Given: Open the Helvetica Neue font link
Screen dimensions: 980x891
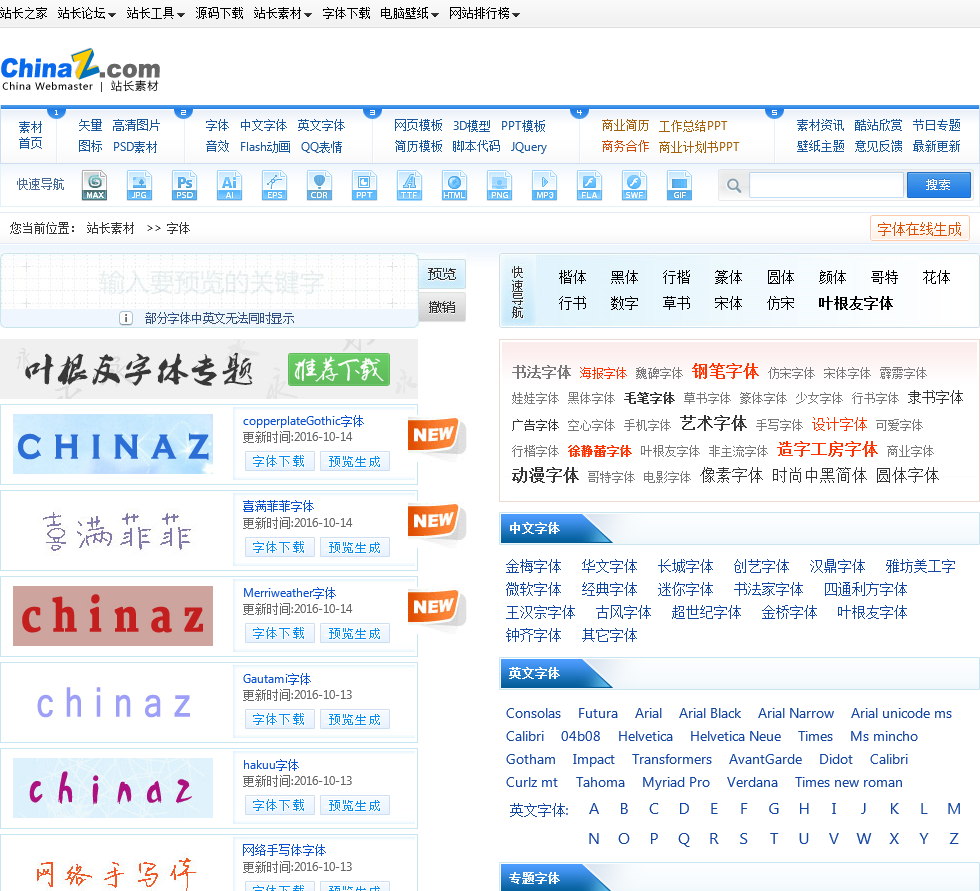Looking at the screenshot, I should 736,737.
